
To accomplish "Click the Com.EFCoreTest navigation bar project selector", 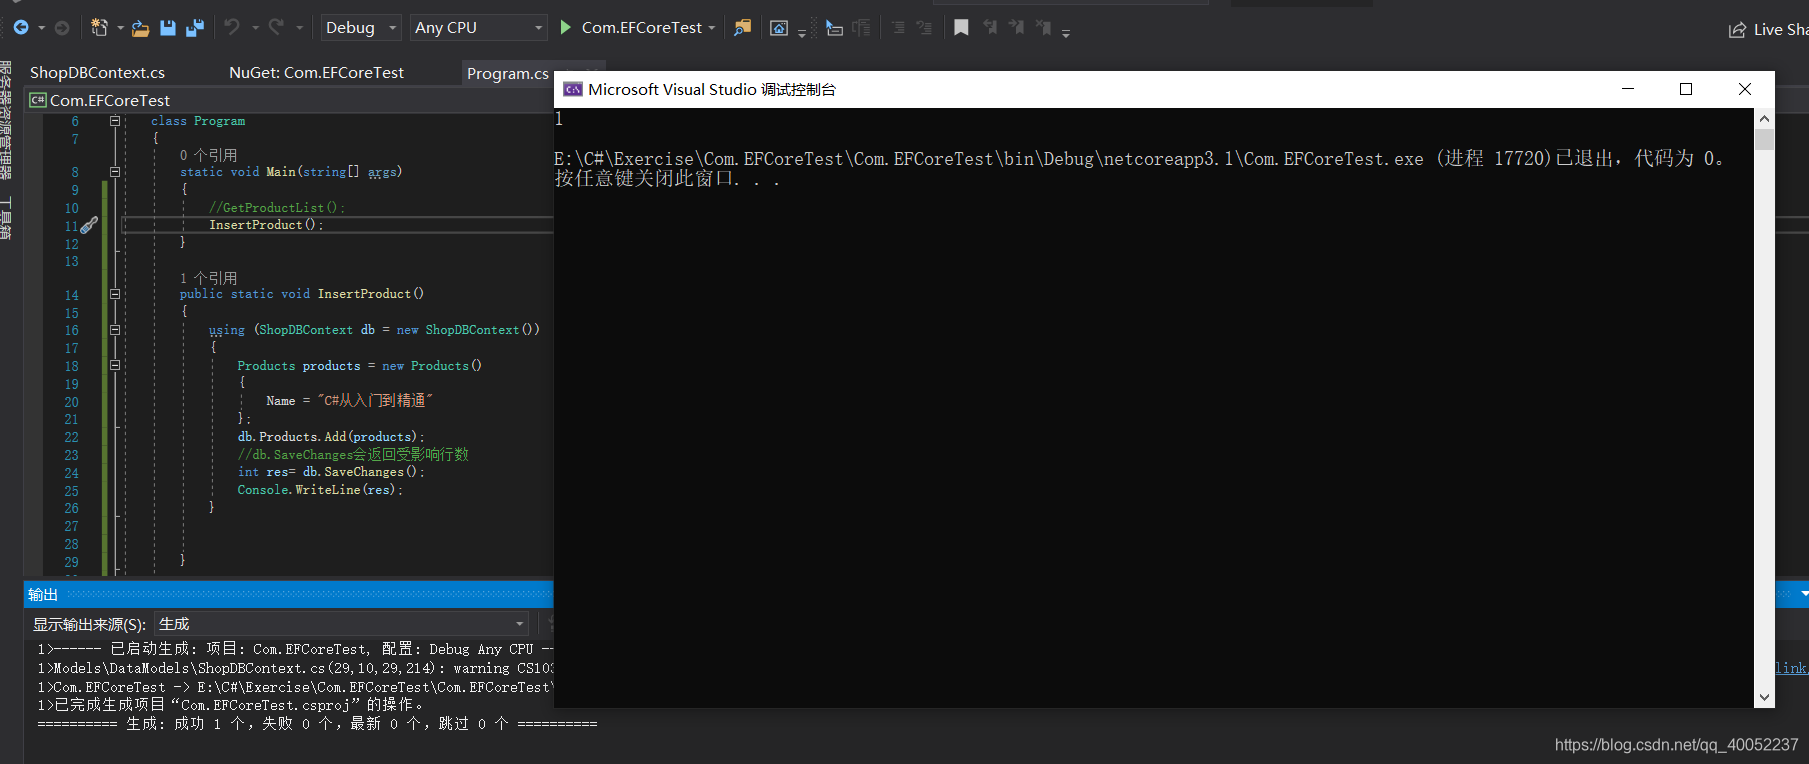I will (290, 100).
